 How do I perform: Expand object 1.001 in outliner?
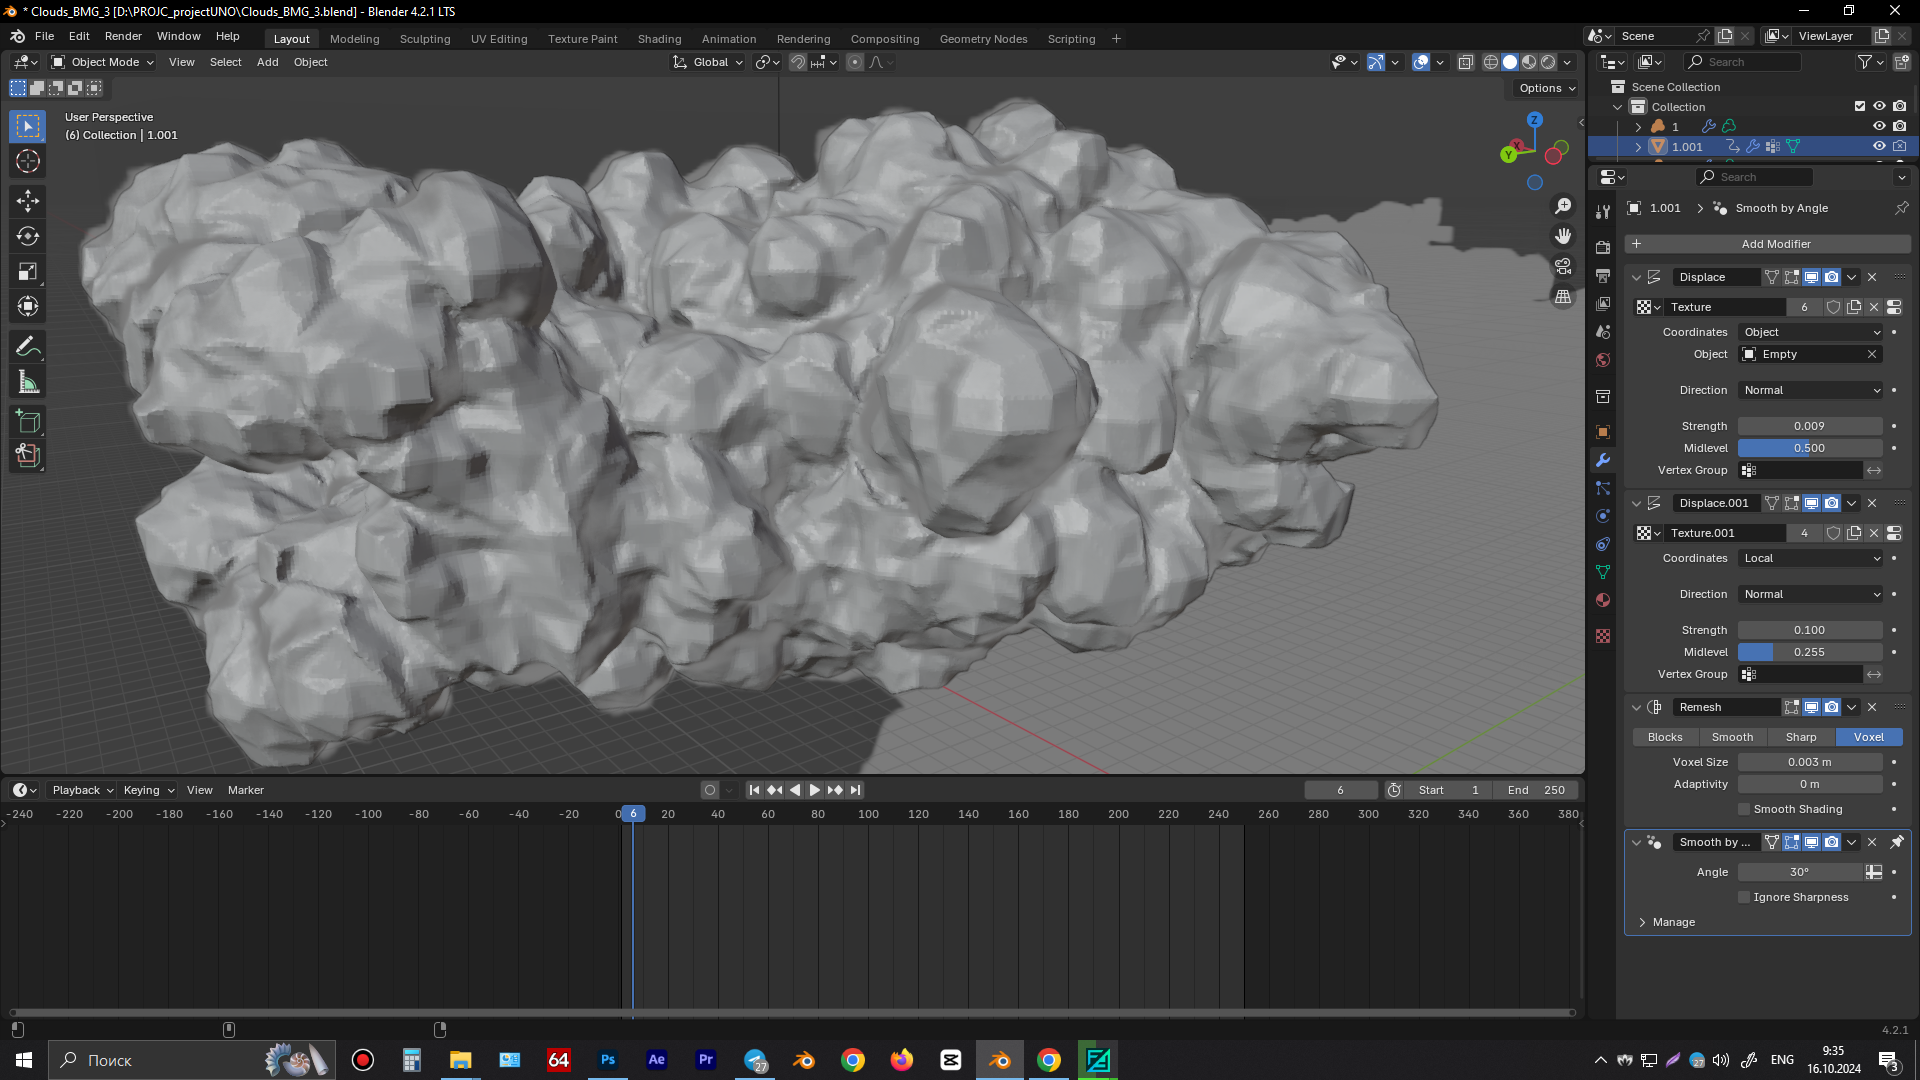(1638, 146)
